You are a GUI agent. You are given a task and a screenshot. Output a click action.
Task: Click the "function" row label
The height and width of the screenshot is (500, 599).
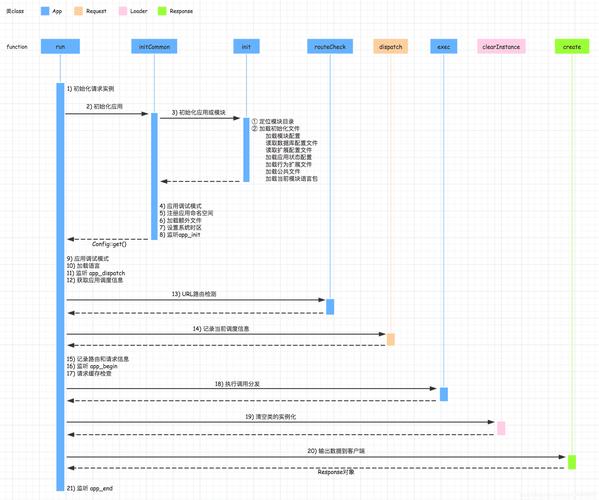pyautogui.click(x=17, y=47)
